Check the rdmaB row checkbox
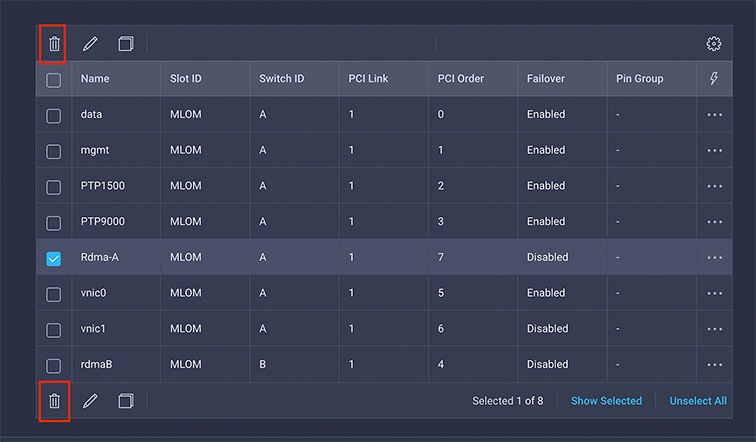 coord(54,365)
